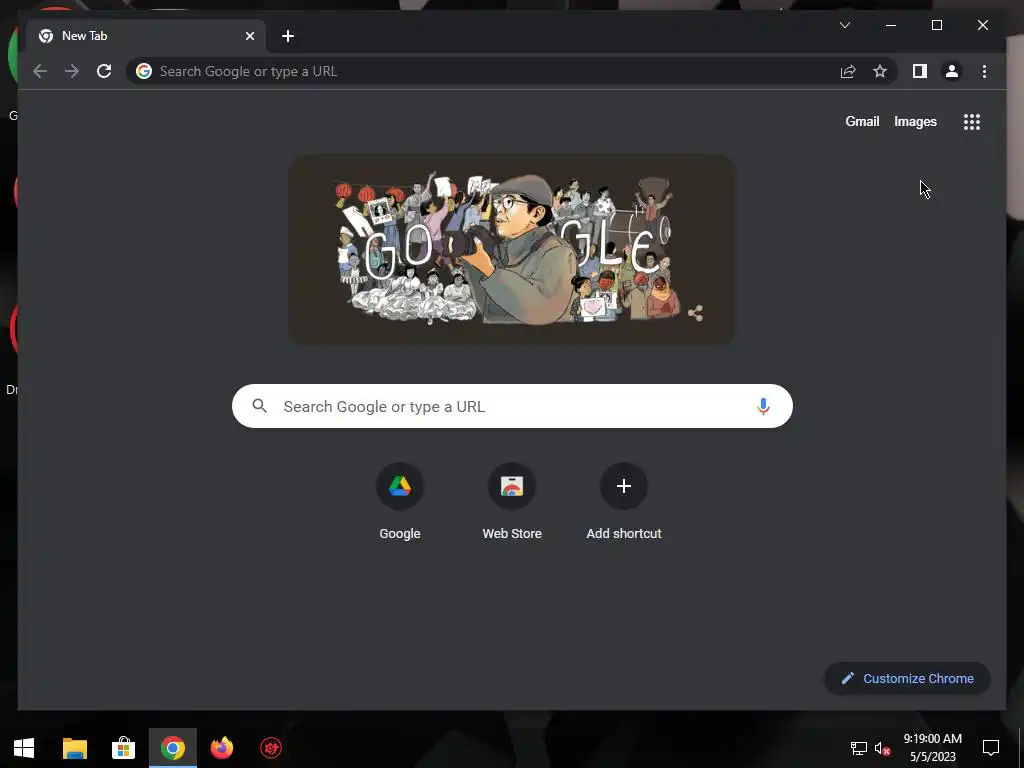Close the New Tab tab
Image resolution: width=1024 pixels, height=768 pixels.
coord(249,36)
